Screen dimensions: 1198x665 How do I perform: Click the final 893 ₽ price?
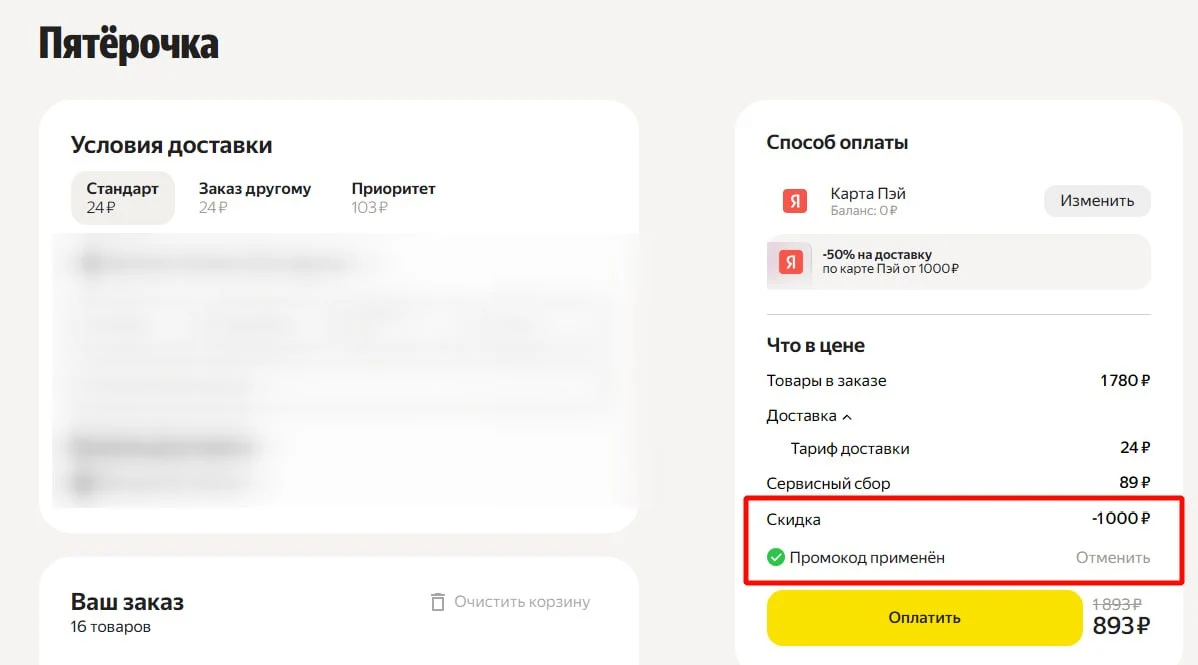coord(1121,626)
